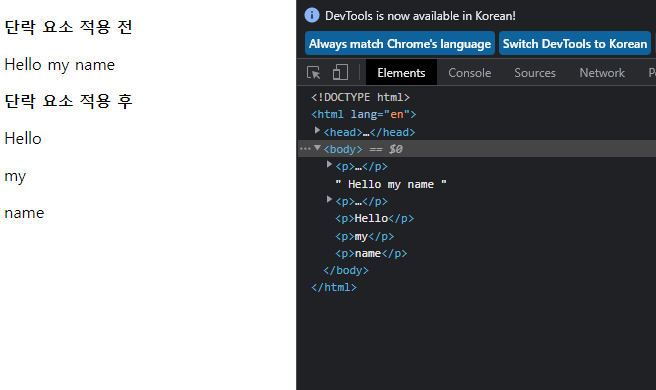Click the three-dot actions beside body
Screen dimensions: 656x390
click(x=305, y=149)
